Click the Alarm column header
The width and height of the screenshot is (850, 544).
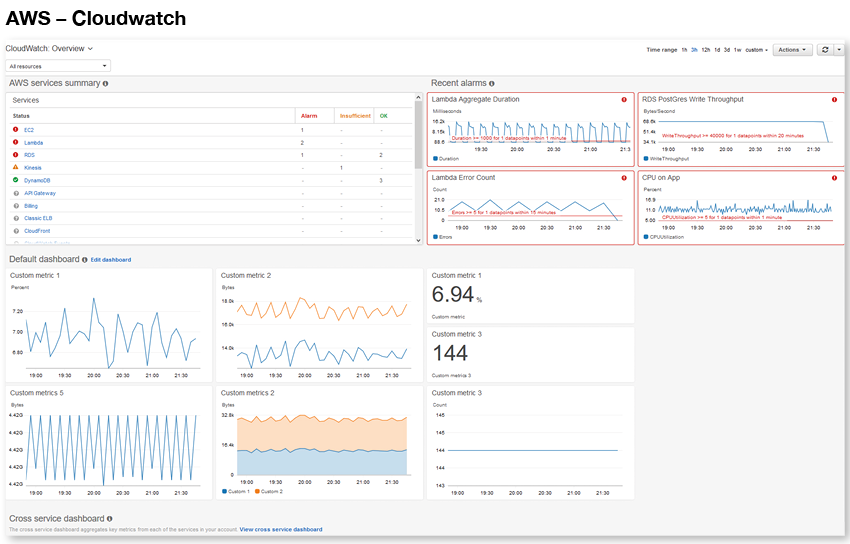point(309,116)
